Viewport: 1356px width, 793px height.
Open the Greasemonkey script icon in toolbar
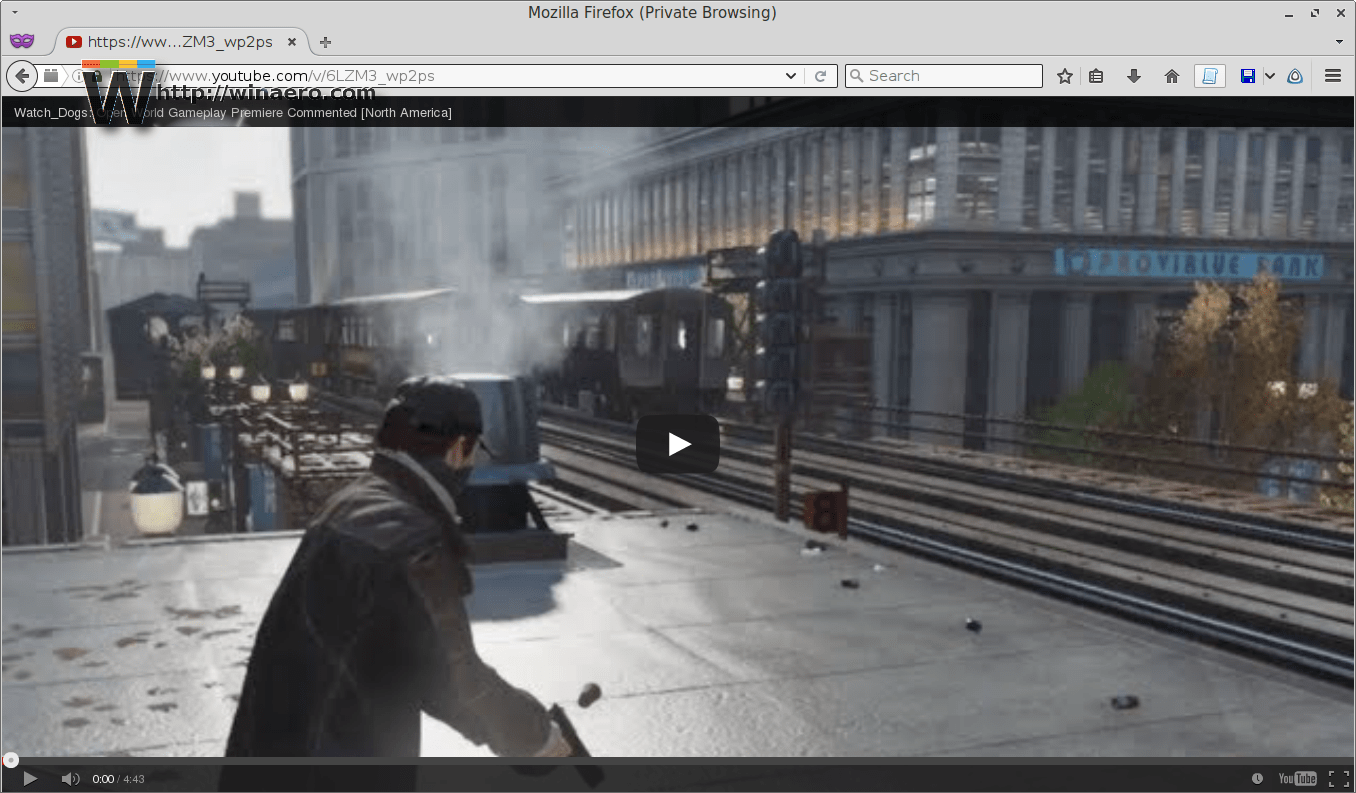(1209, 75)
